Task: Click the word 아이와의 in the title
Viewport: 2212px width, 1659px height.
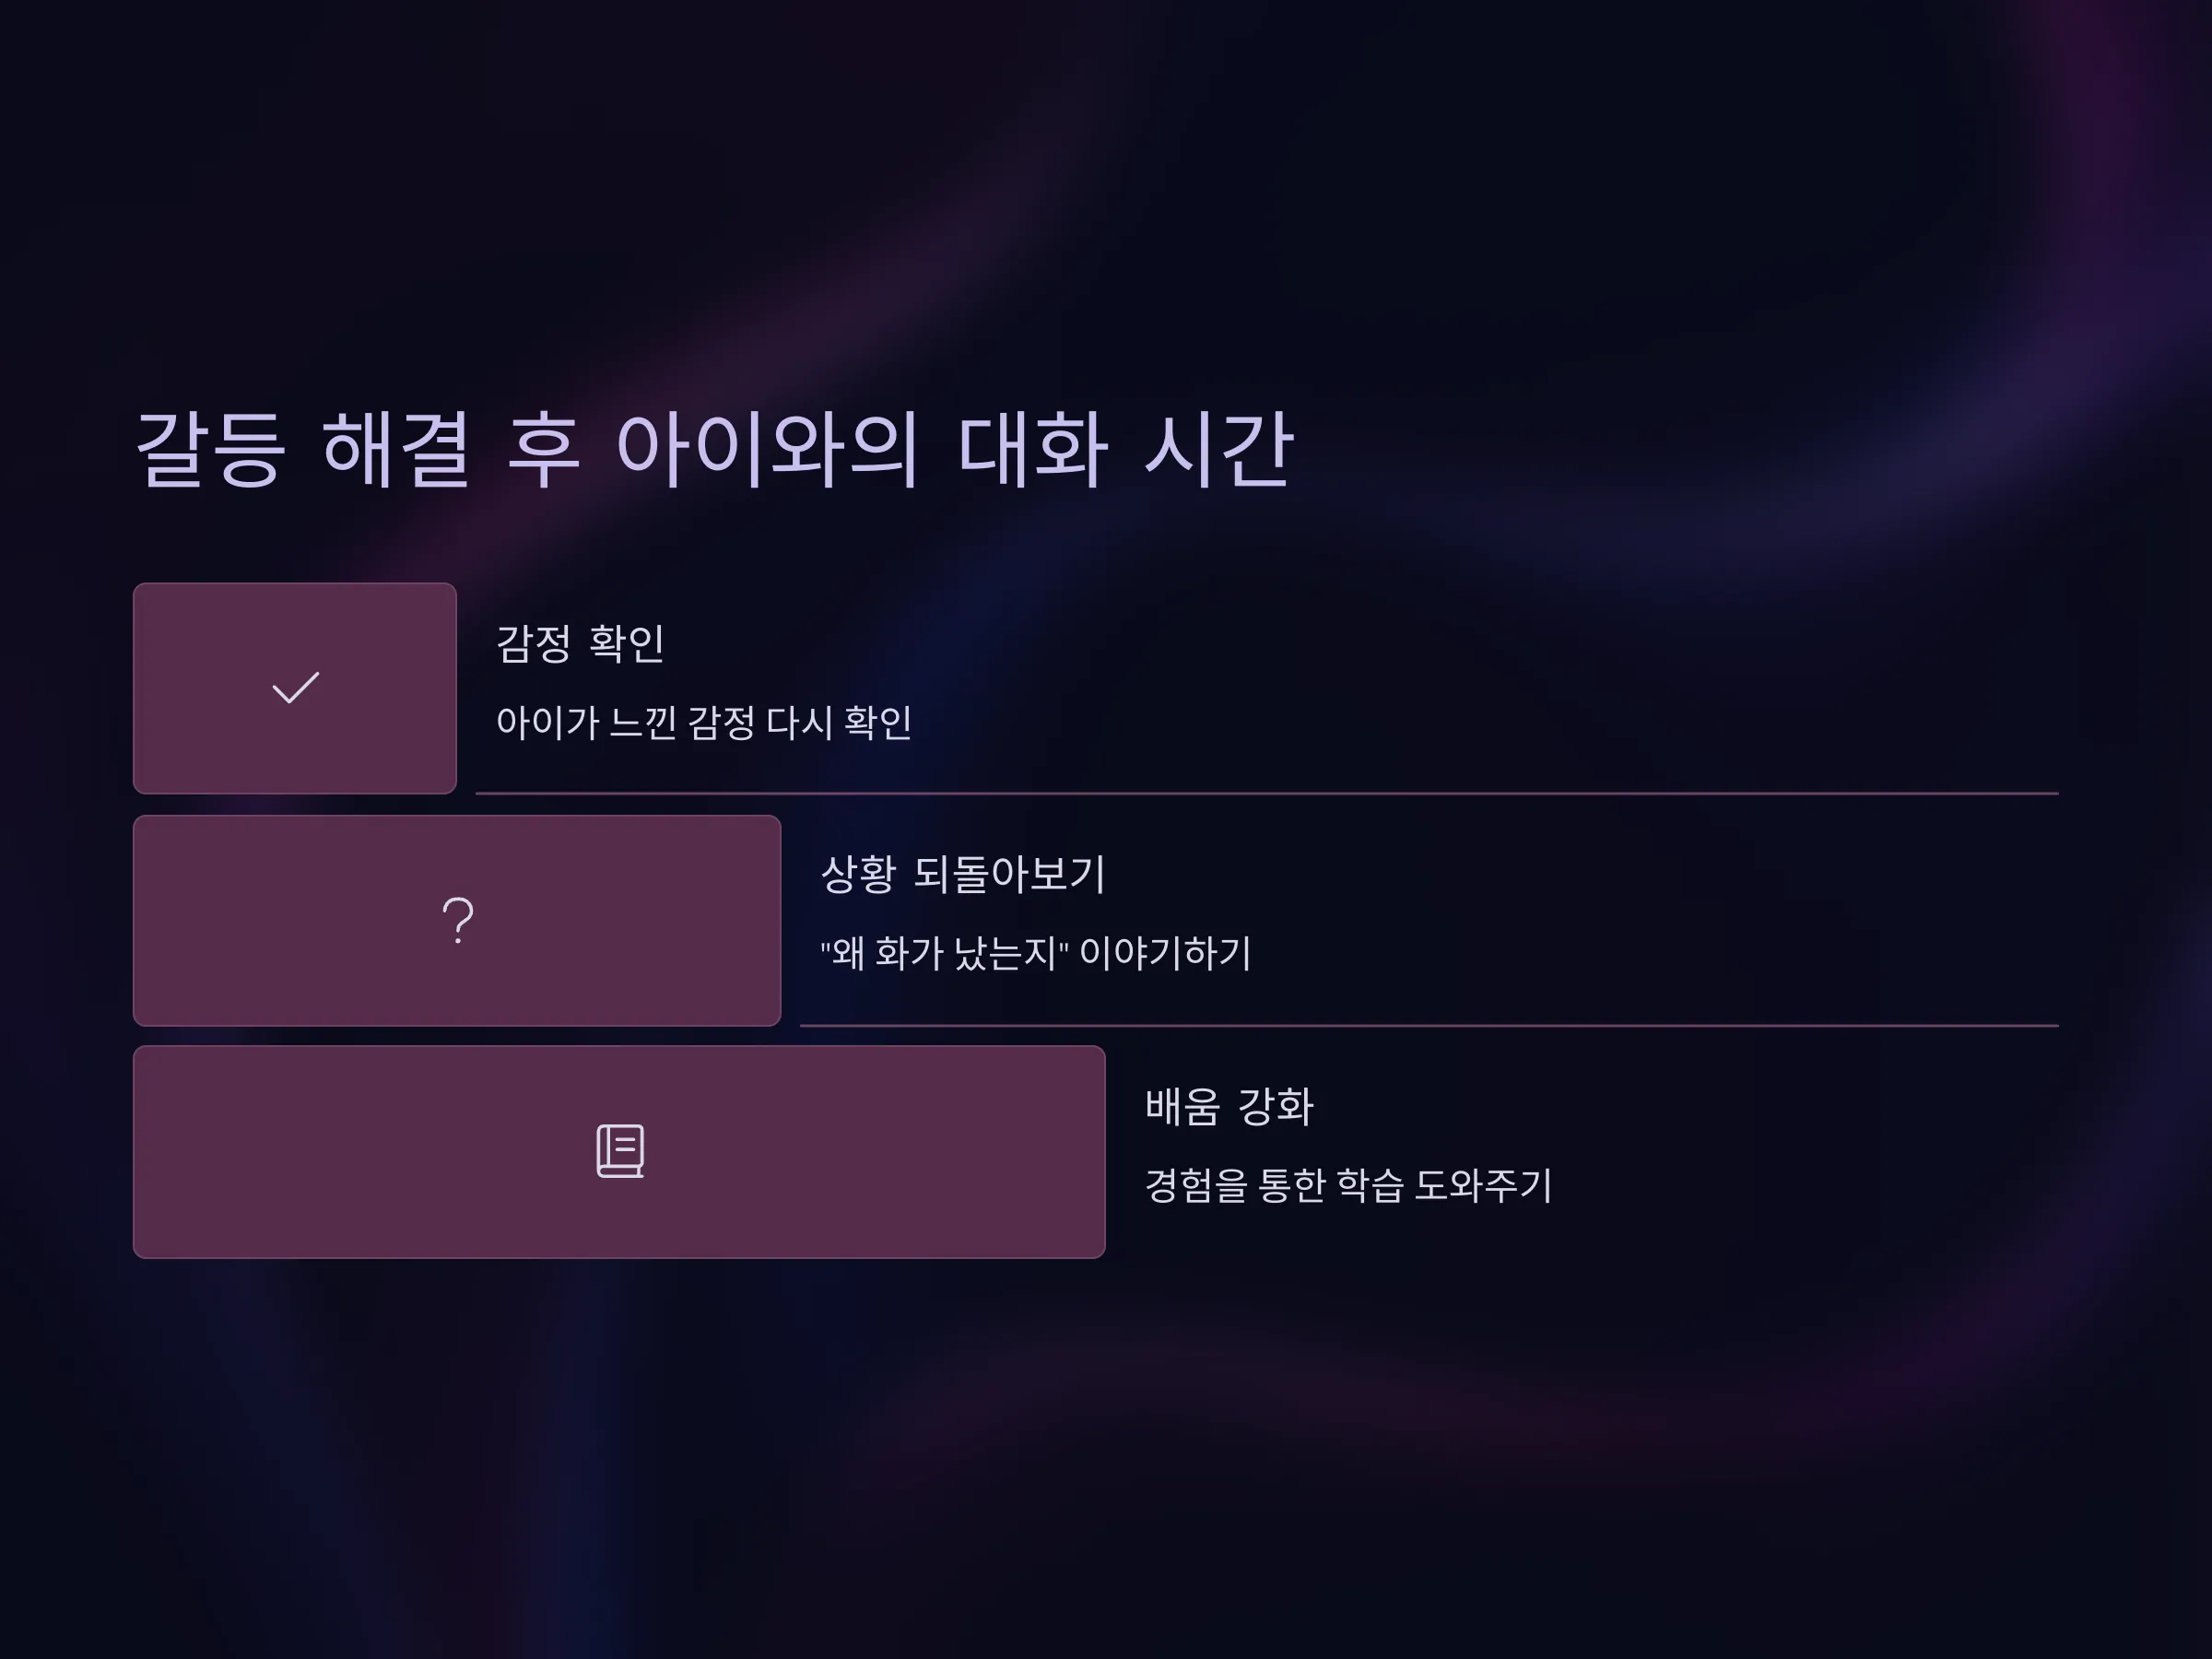Action: 766,449
